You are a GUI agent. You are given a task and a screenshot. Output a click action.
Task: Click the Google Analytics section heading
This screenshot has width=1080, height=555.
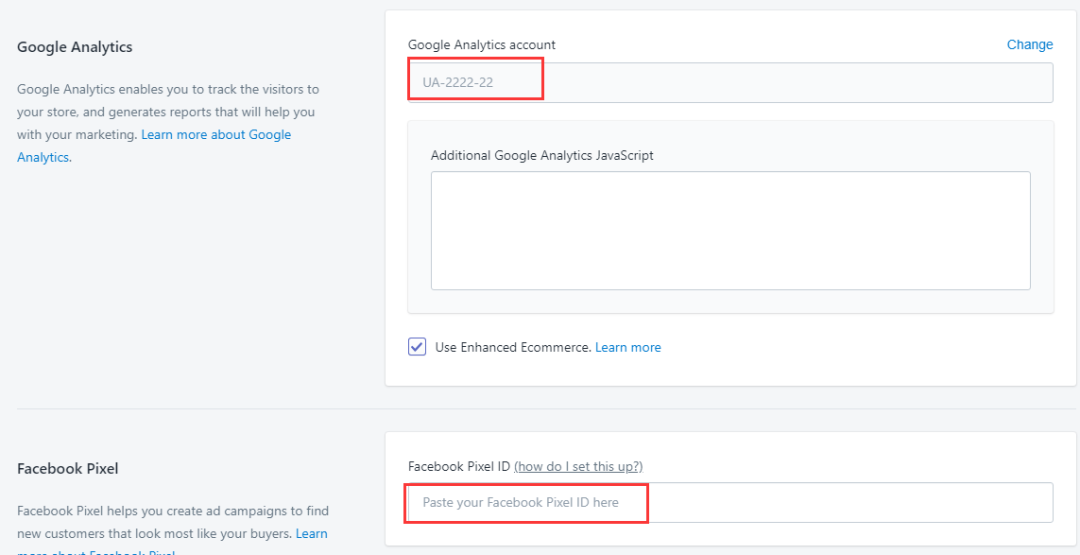75,47
